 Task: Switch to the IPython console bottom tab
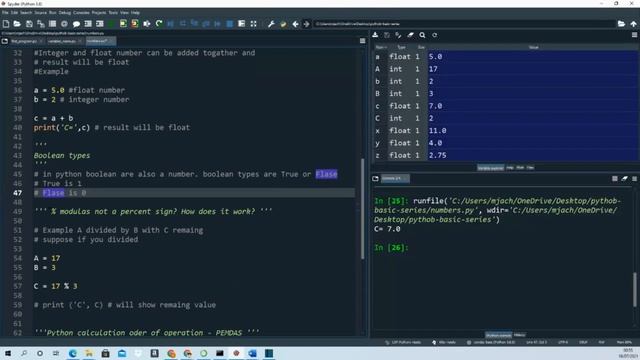pyautogui.click(x=498, y=335)
